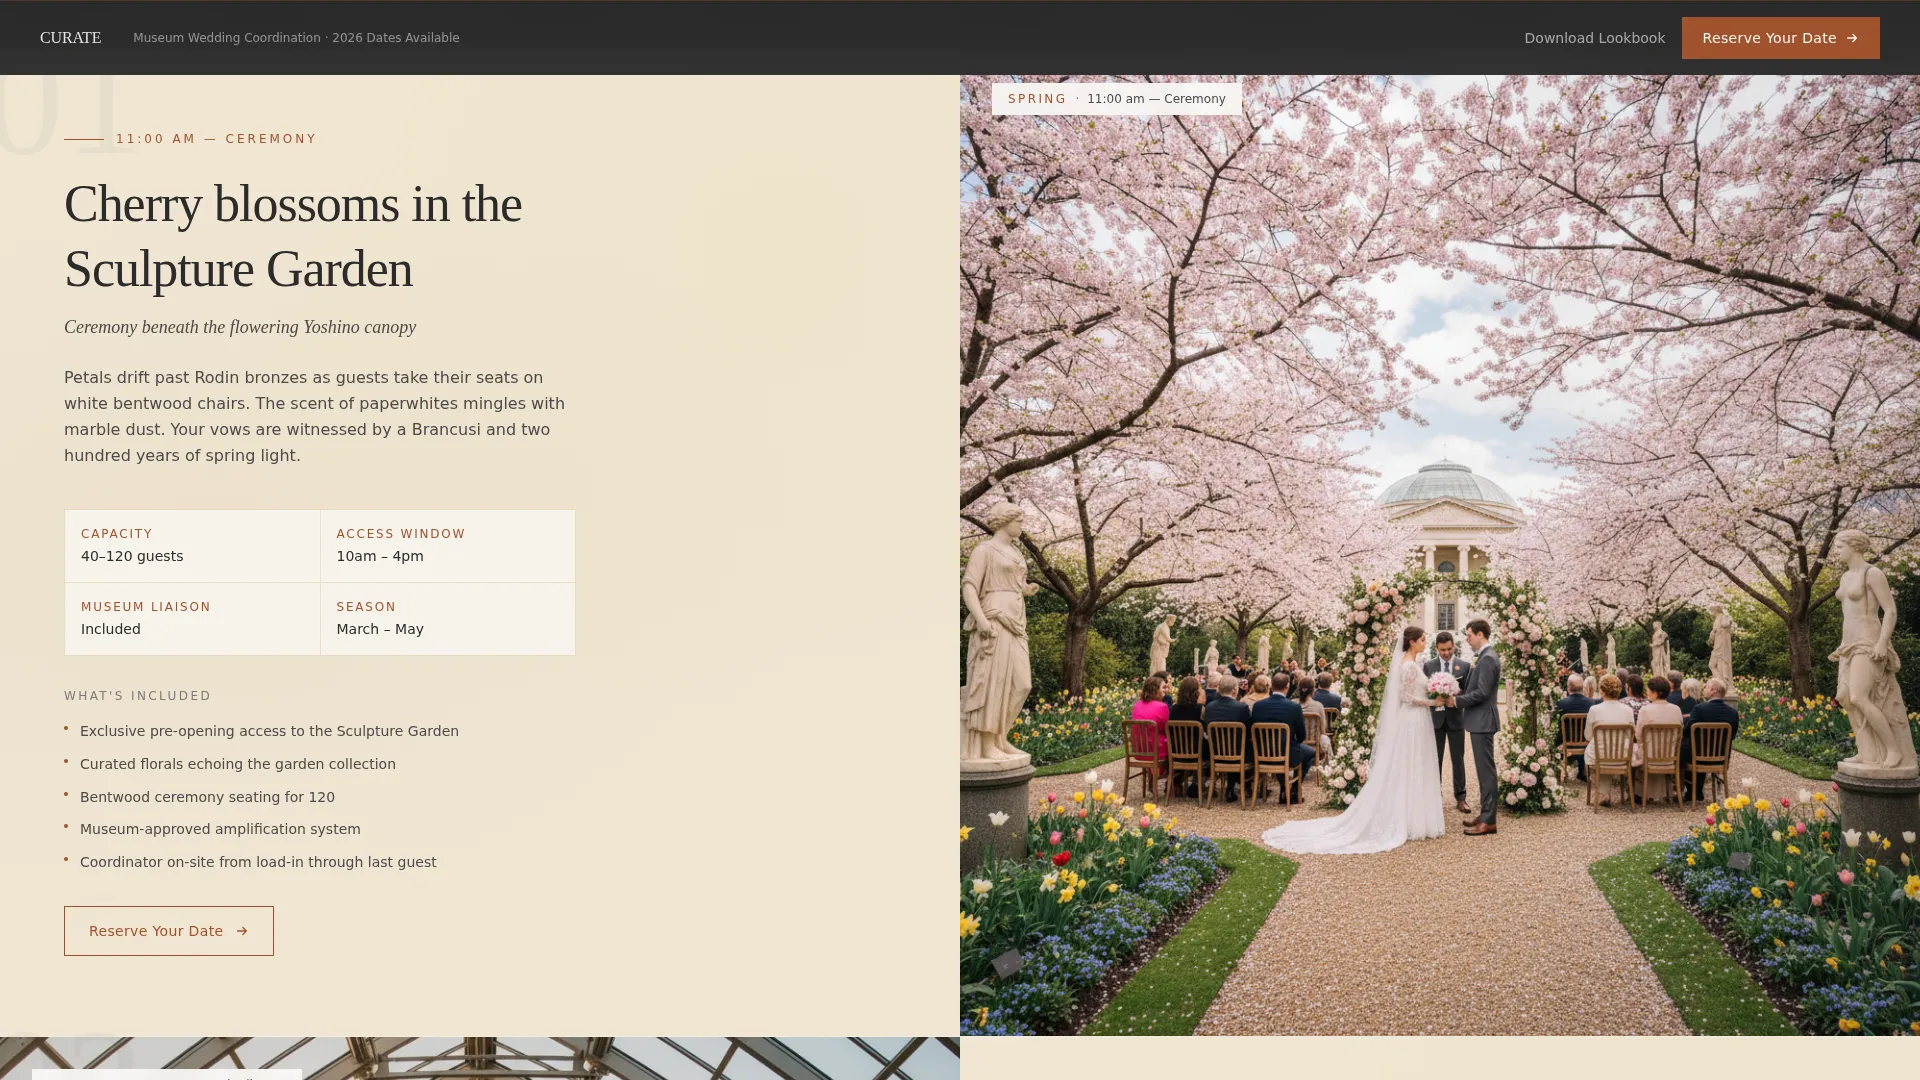The image size is (1920, 1080).
Task: Click the Reserve Your Date button below included list
Action: pos(169,931)
